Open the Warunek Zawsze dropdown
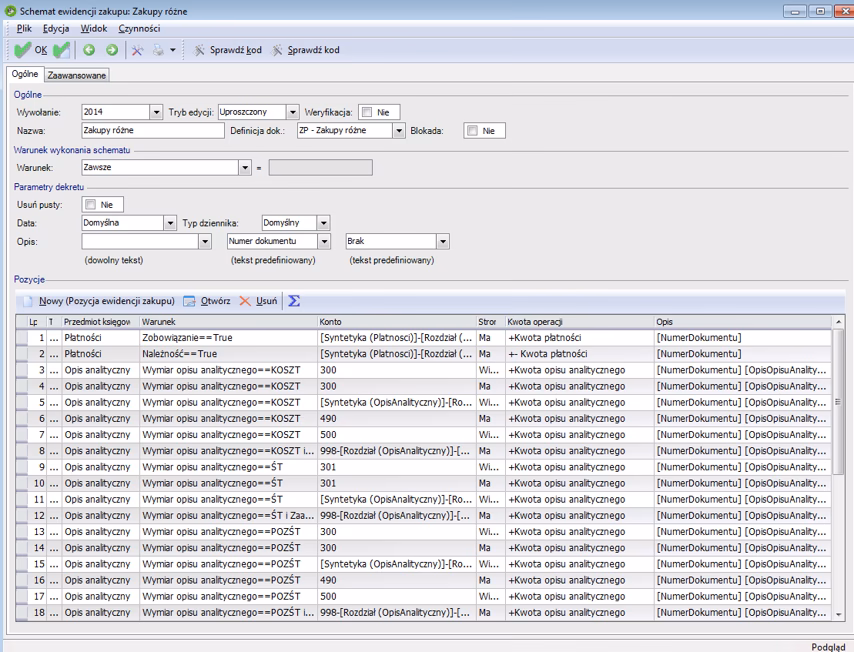Image resolution: width=854 pixels, height=652 pixels. (244, 167)
